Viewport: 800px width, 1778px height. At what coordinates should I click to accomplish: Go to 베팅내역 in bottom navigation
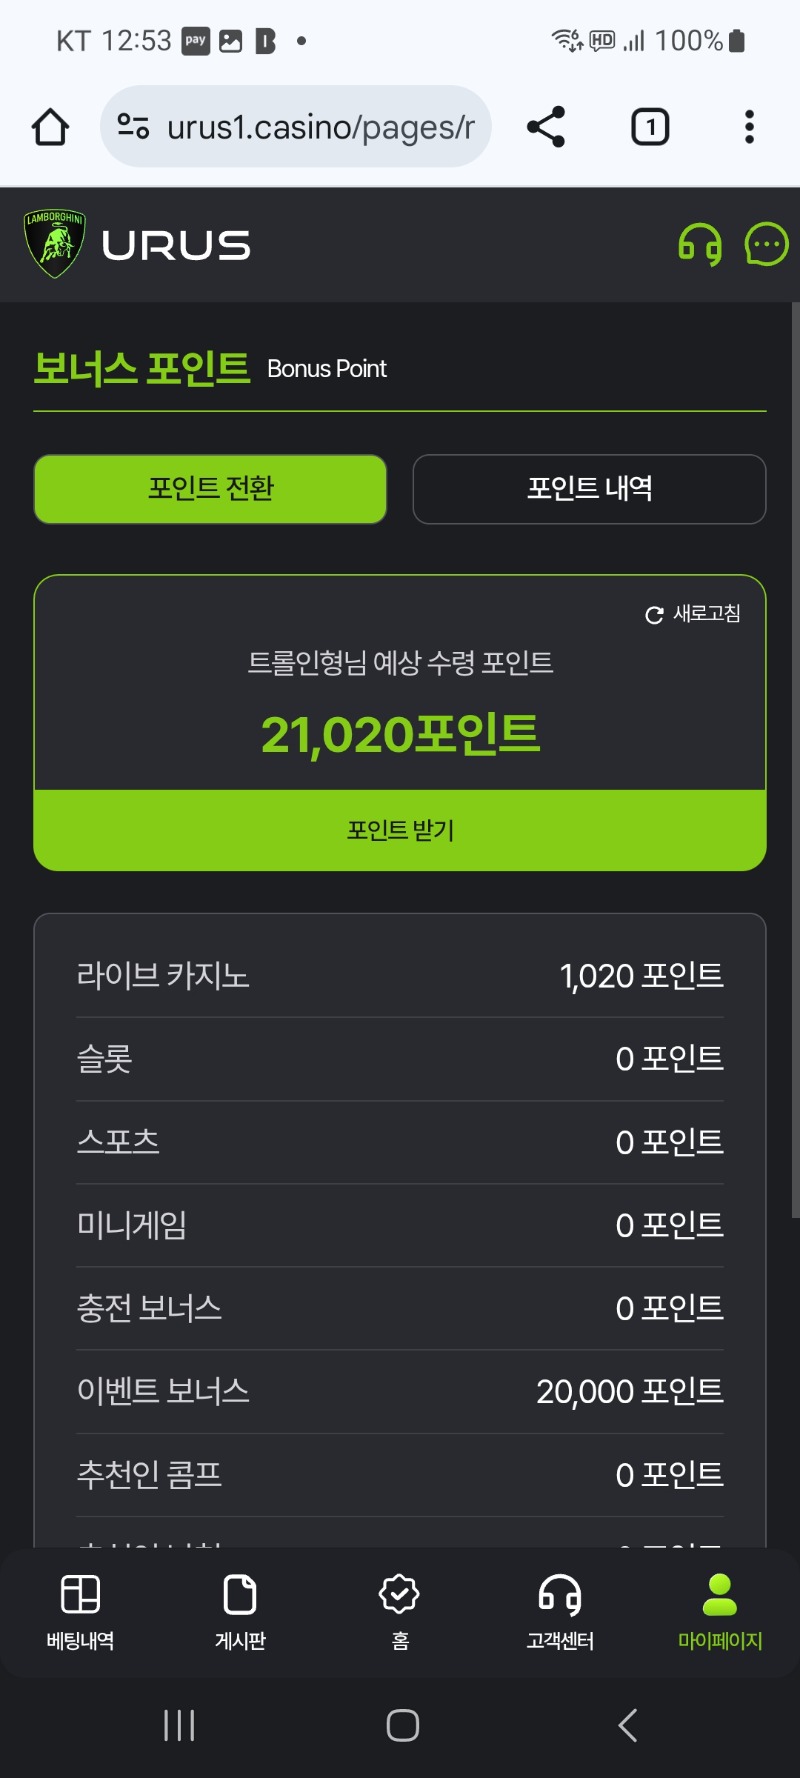(x=80, y=1611)
